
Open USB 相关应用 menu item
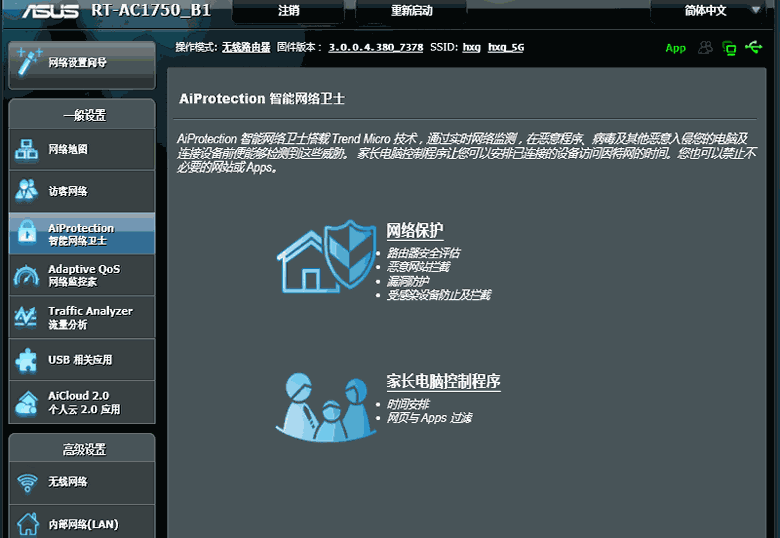coord(82,359)
